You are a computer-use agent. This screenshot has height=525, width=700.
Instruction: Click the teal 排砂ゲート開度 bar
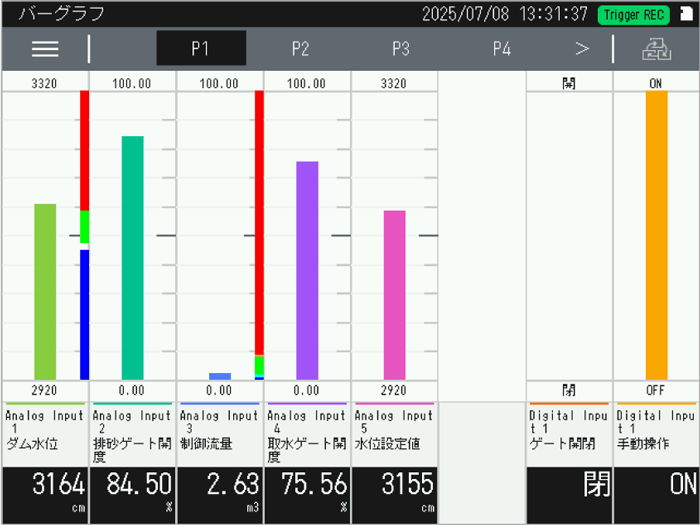(x=132, y=257)
